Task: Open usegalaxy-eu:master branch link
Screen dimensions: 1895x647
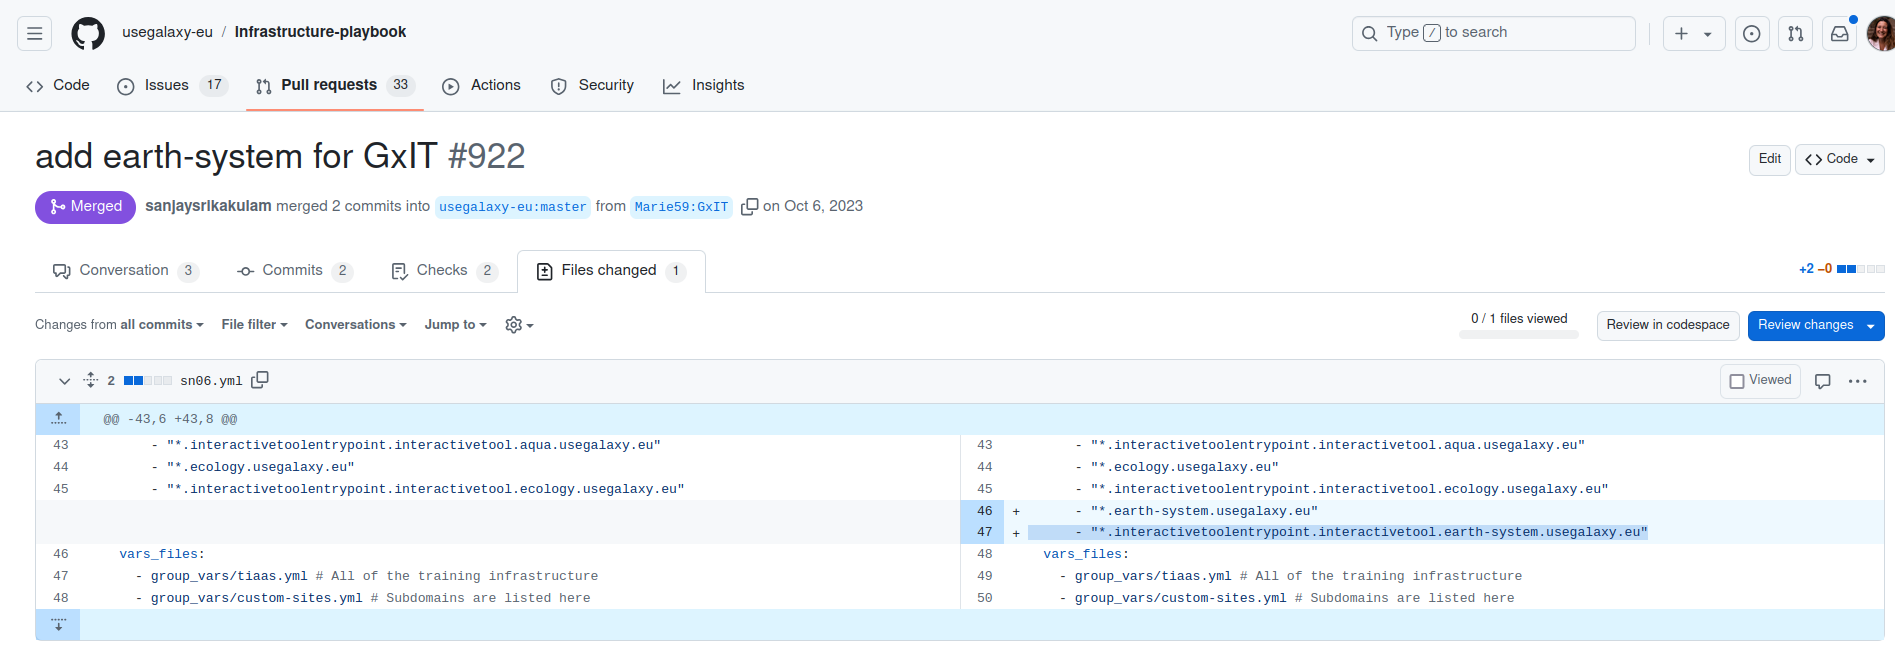Action: (513, 207)
